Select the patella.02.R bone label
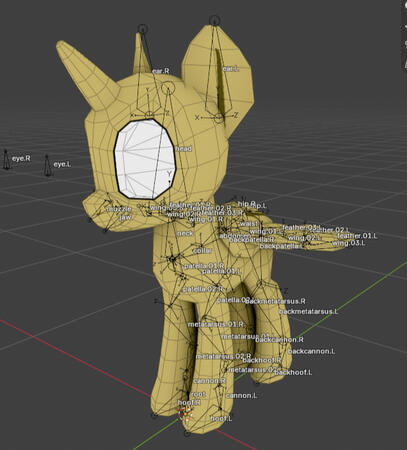 203,289
